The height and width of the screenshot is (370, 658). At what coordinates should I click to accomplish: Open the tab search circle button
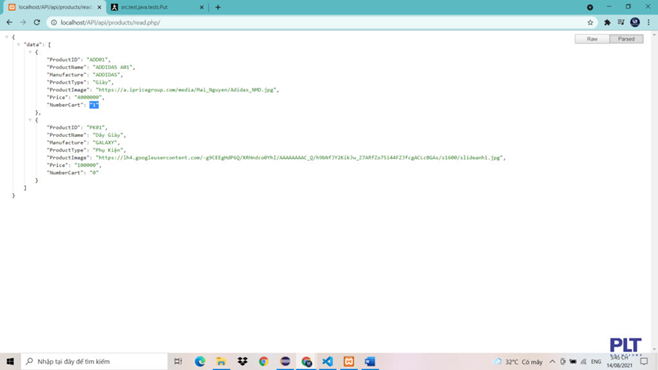pos(590,7)
